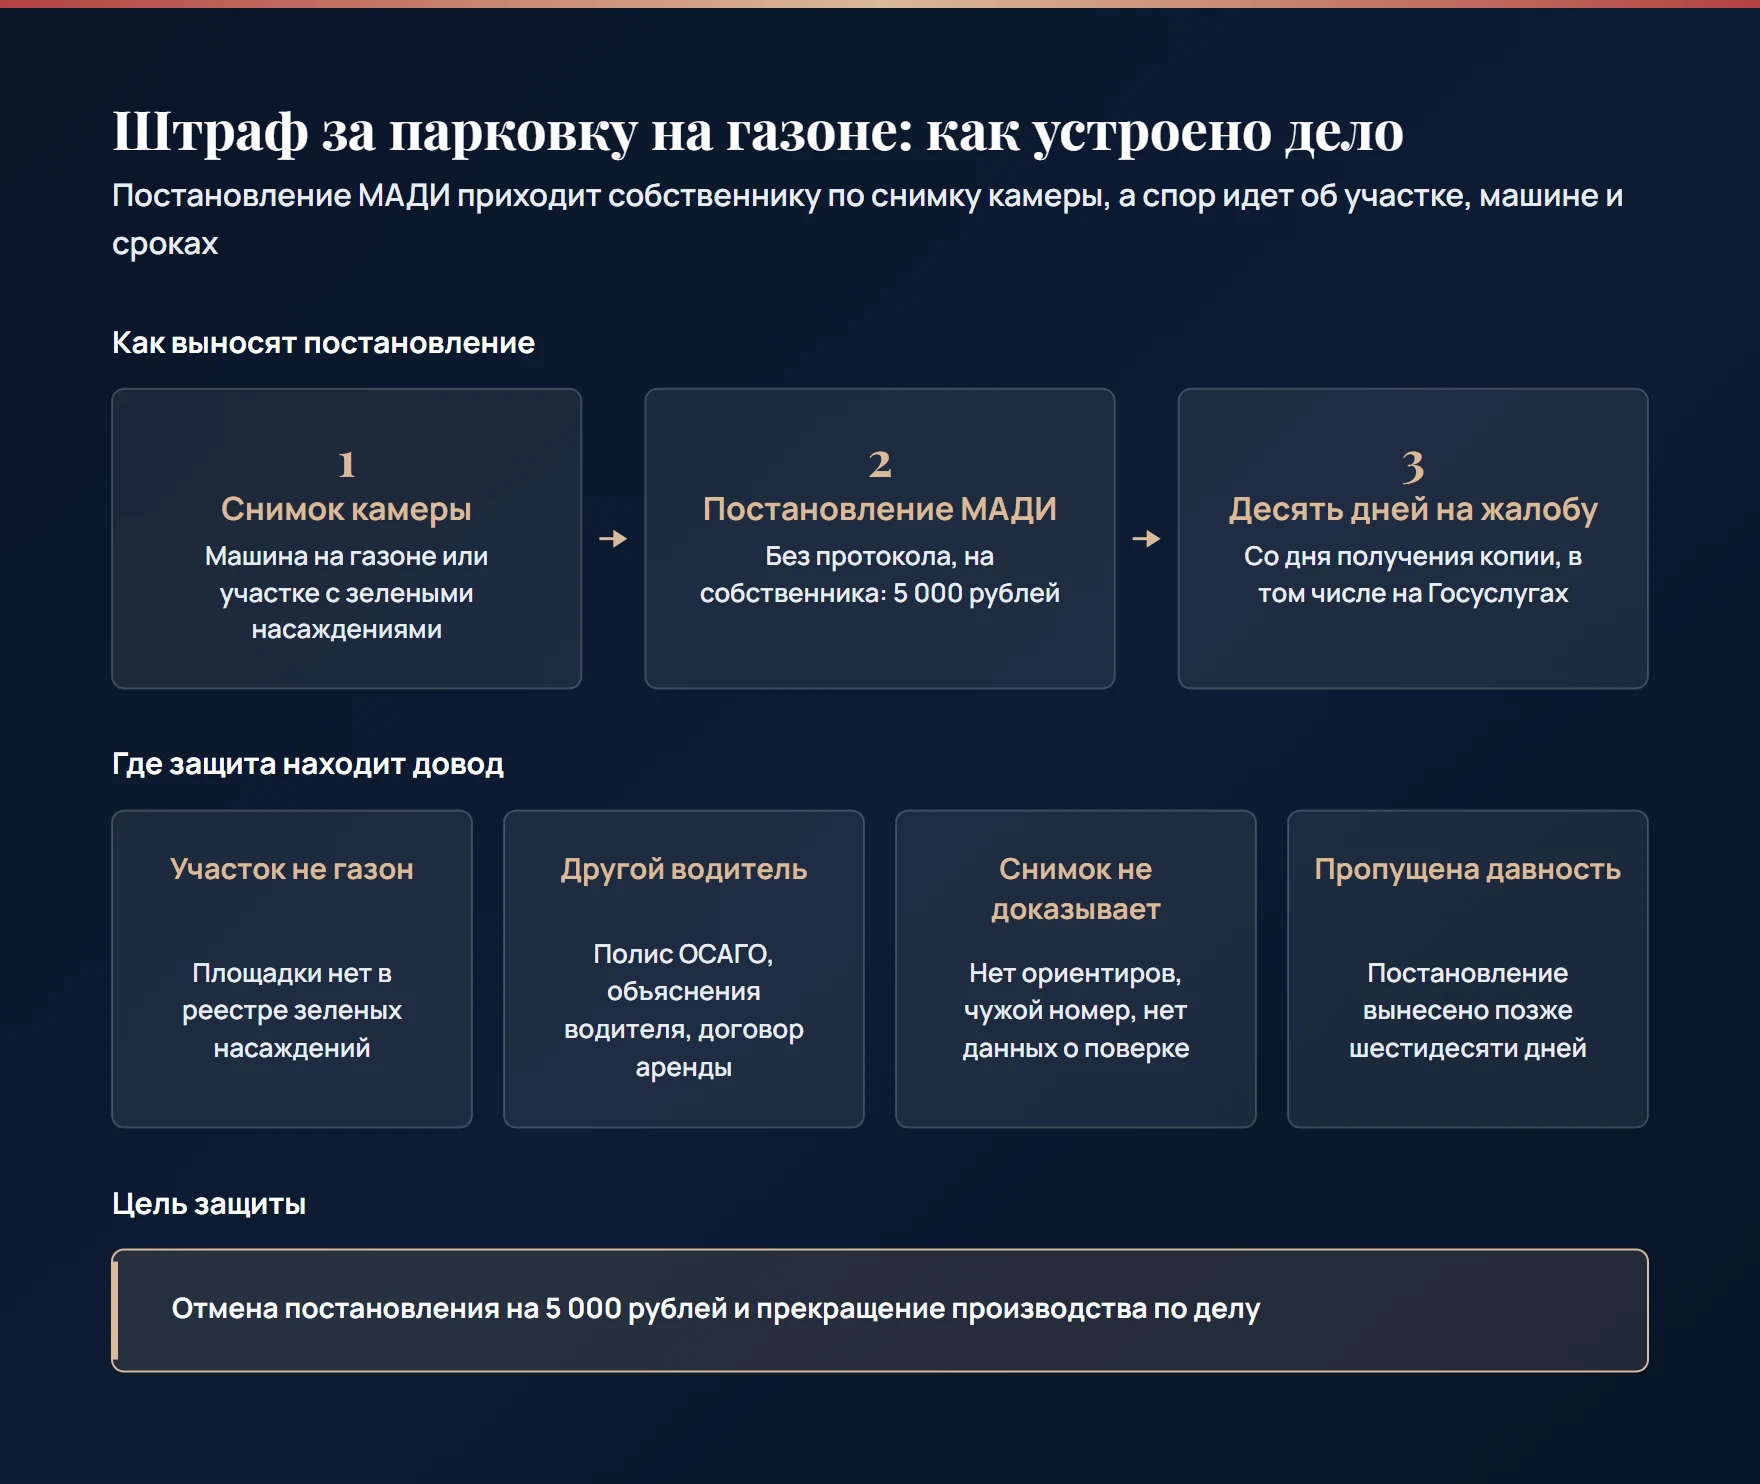Click the text 'Отмена постановления на 5 000 рублей и прекращение производства по делу'
The image size is (1760, 1484).
coord(716,1309)
